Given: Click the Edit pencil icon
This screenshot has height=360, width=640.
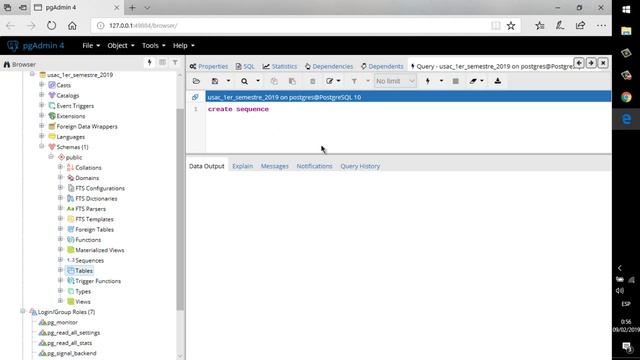Looking at the screenshot, I should [x=330, y=81].
